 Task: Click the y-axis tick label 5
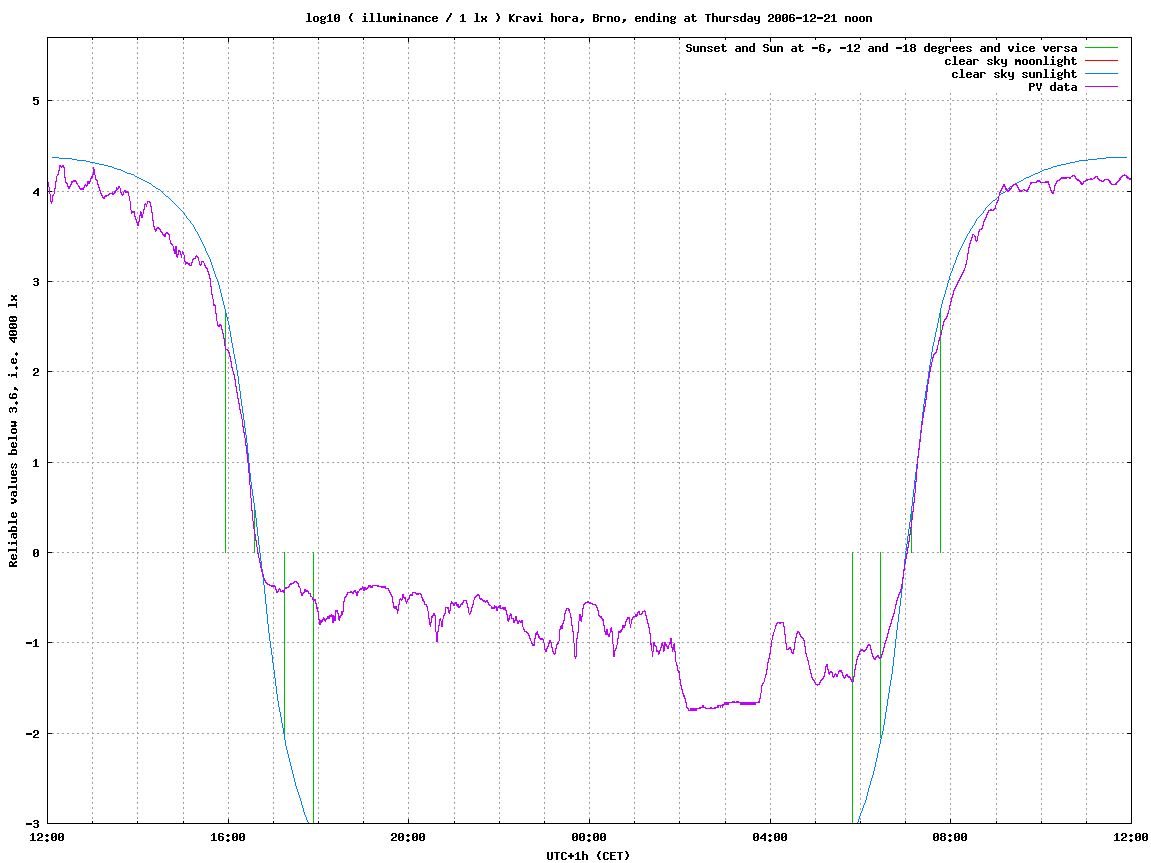(x=36, y=101)
